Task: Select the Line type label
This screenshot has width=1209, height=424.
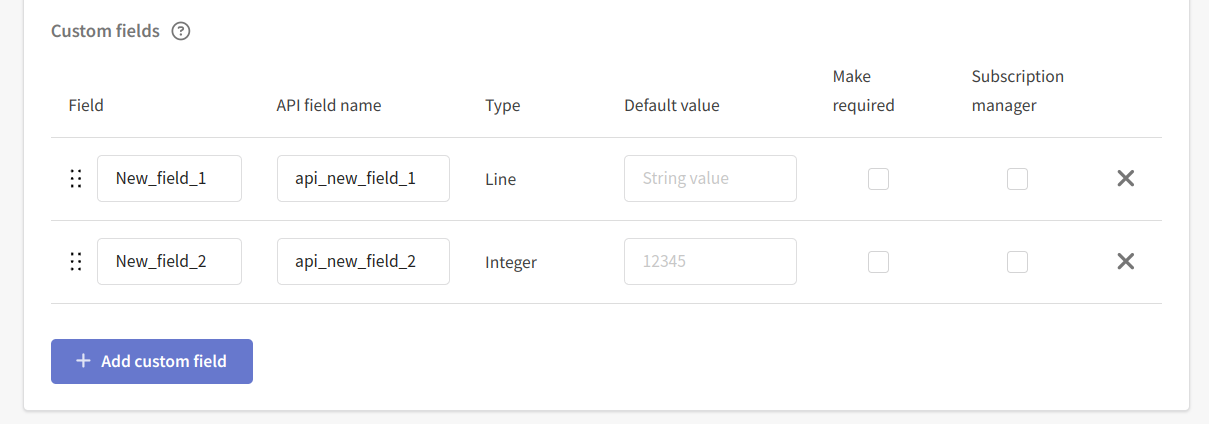Action: [x=500, y=179]
